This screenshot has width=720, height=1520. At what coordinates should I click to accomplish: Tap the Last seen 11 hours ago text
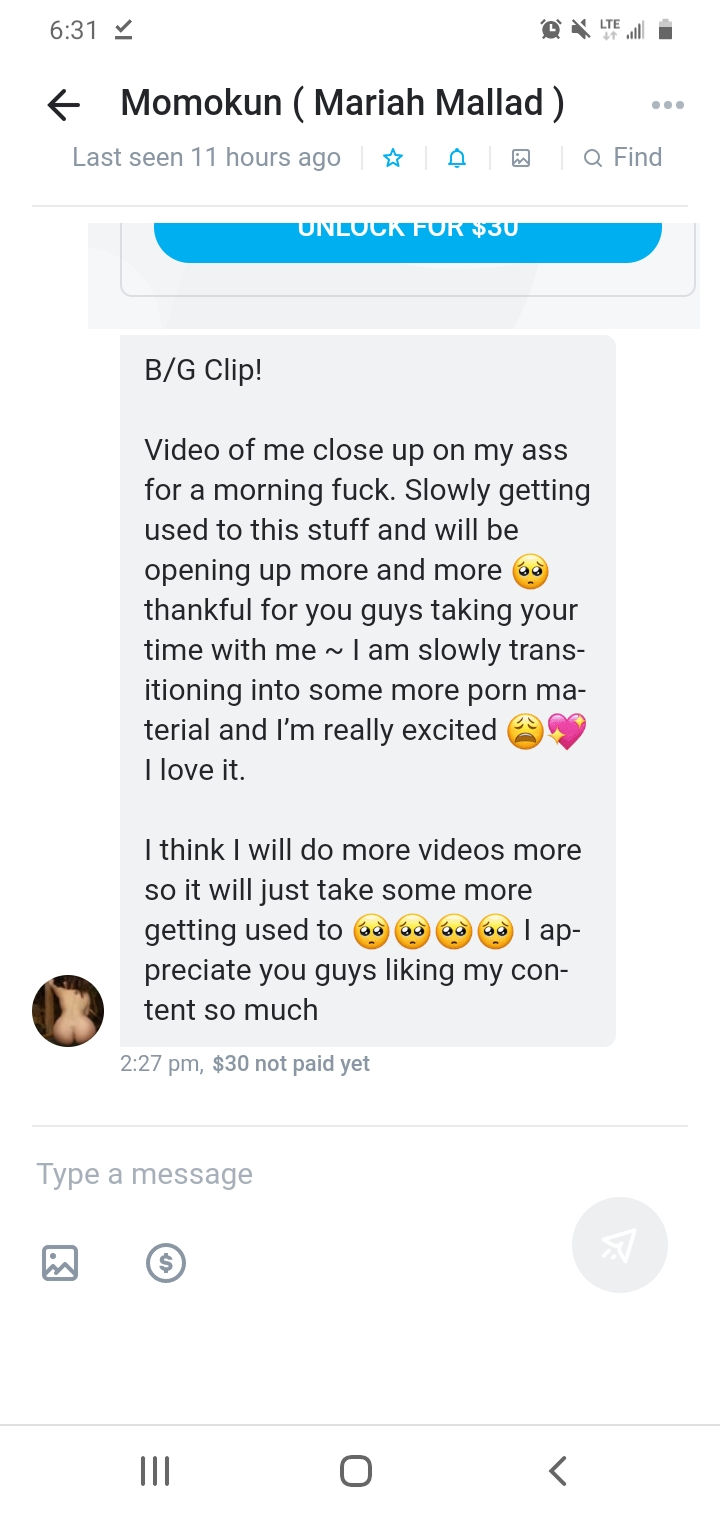click(x=206, y=157)
